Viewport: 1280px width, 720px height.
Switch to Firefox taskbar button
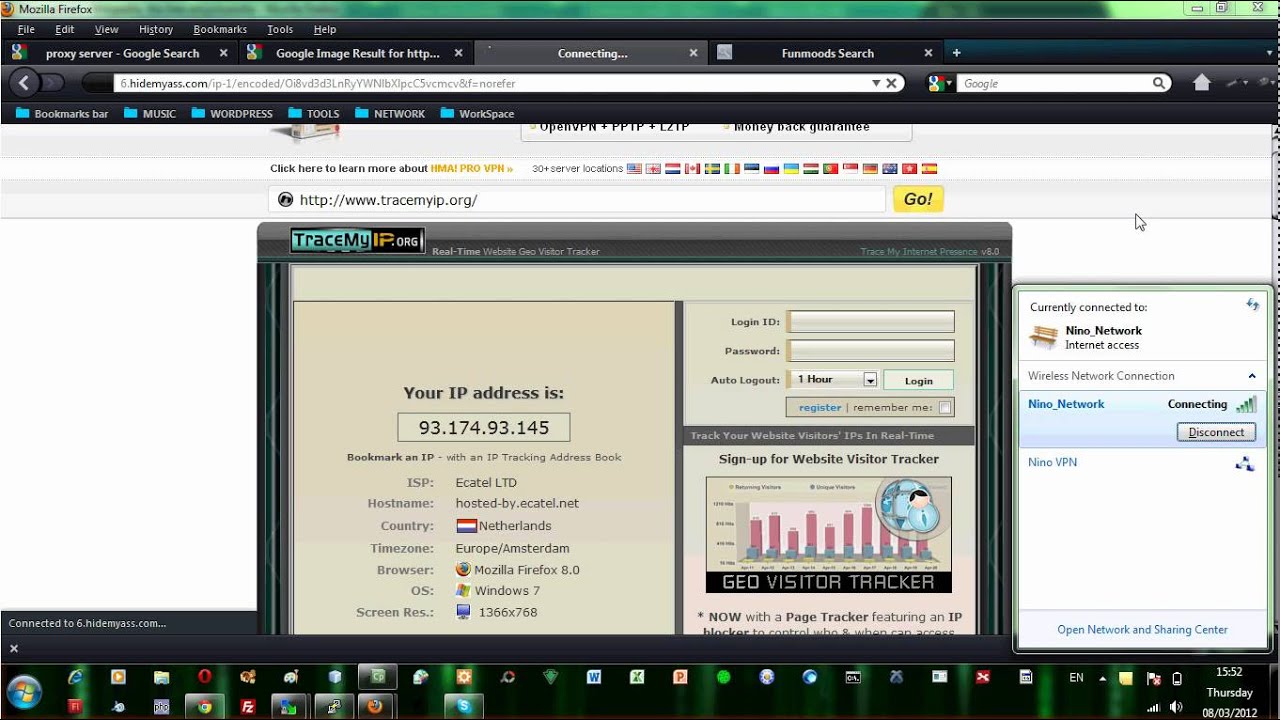pyautogui.click(x=375, y=706)
